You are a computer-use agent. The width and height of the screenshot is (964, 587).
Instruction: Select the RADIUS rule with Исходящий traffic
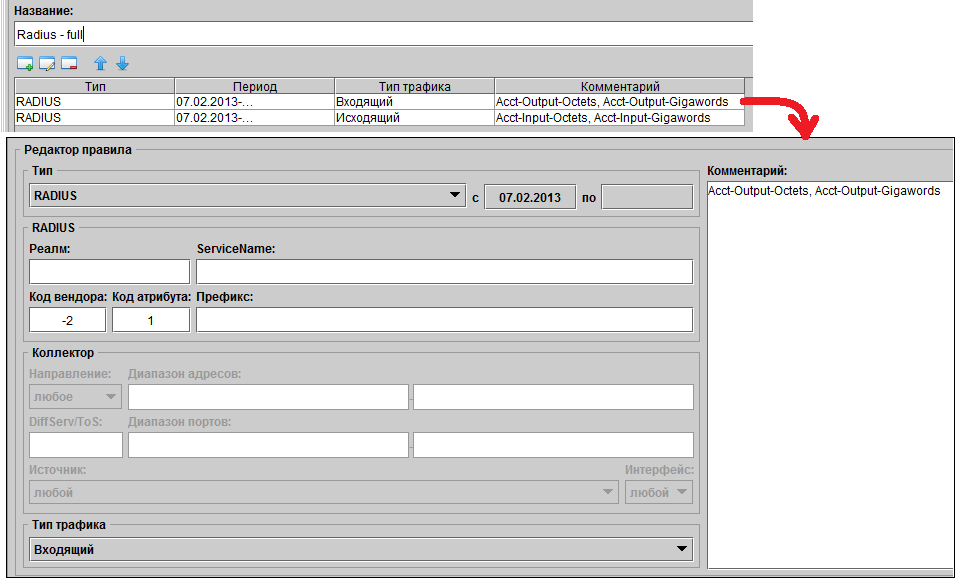pyautogui.click(x=379, y=117)
